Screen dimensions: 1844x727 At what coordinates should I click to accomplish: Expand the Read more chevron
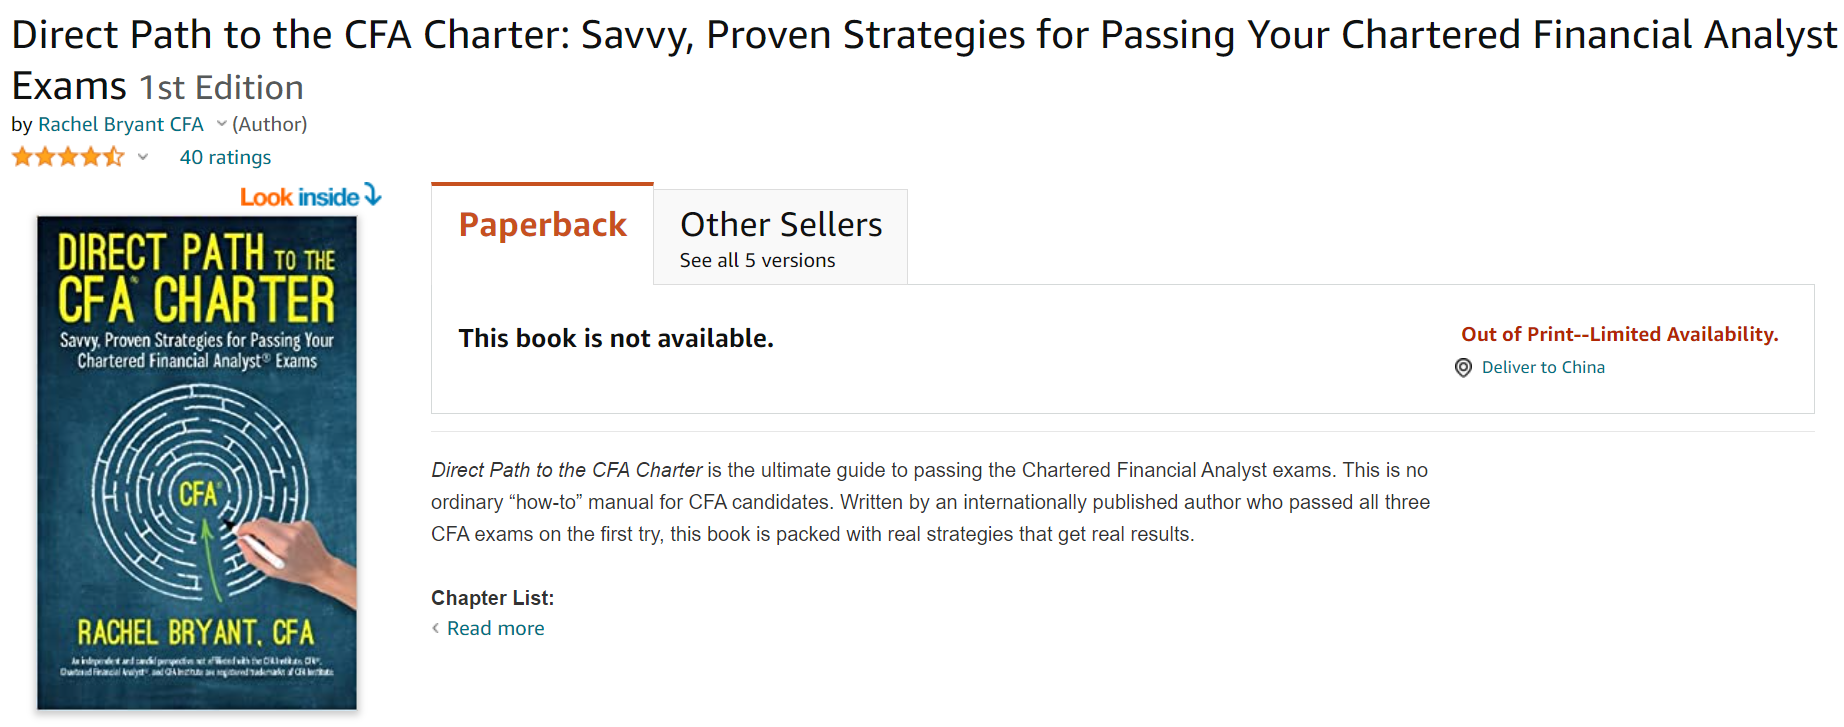pyautogui.click(x=435, y=628)
